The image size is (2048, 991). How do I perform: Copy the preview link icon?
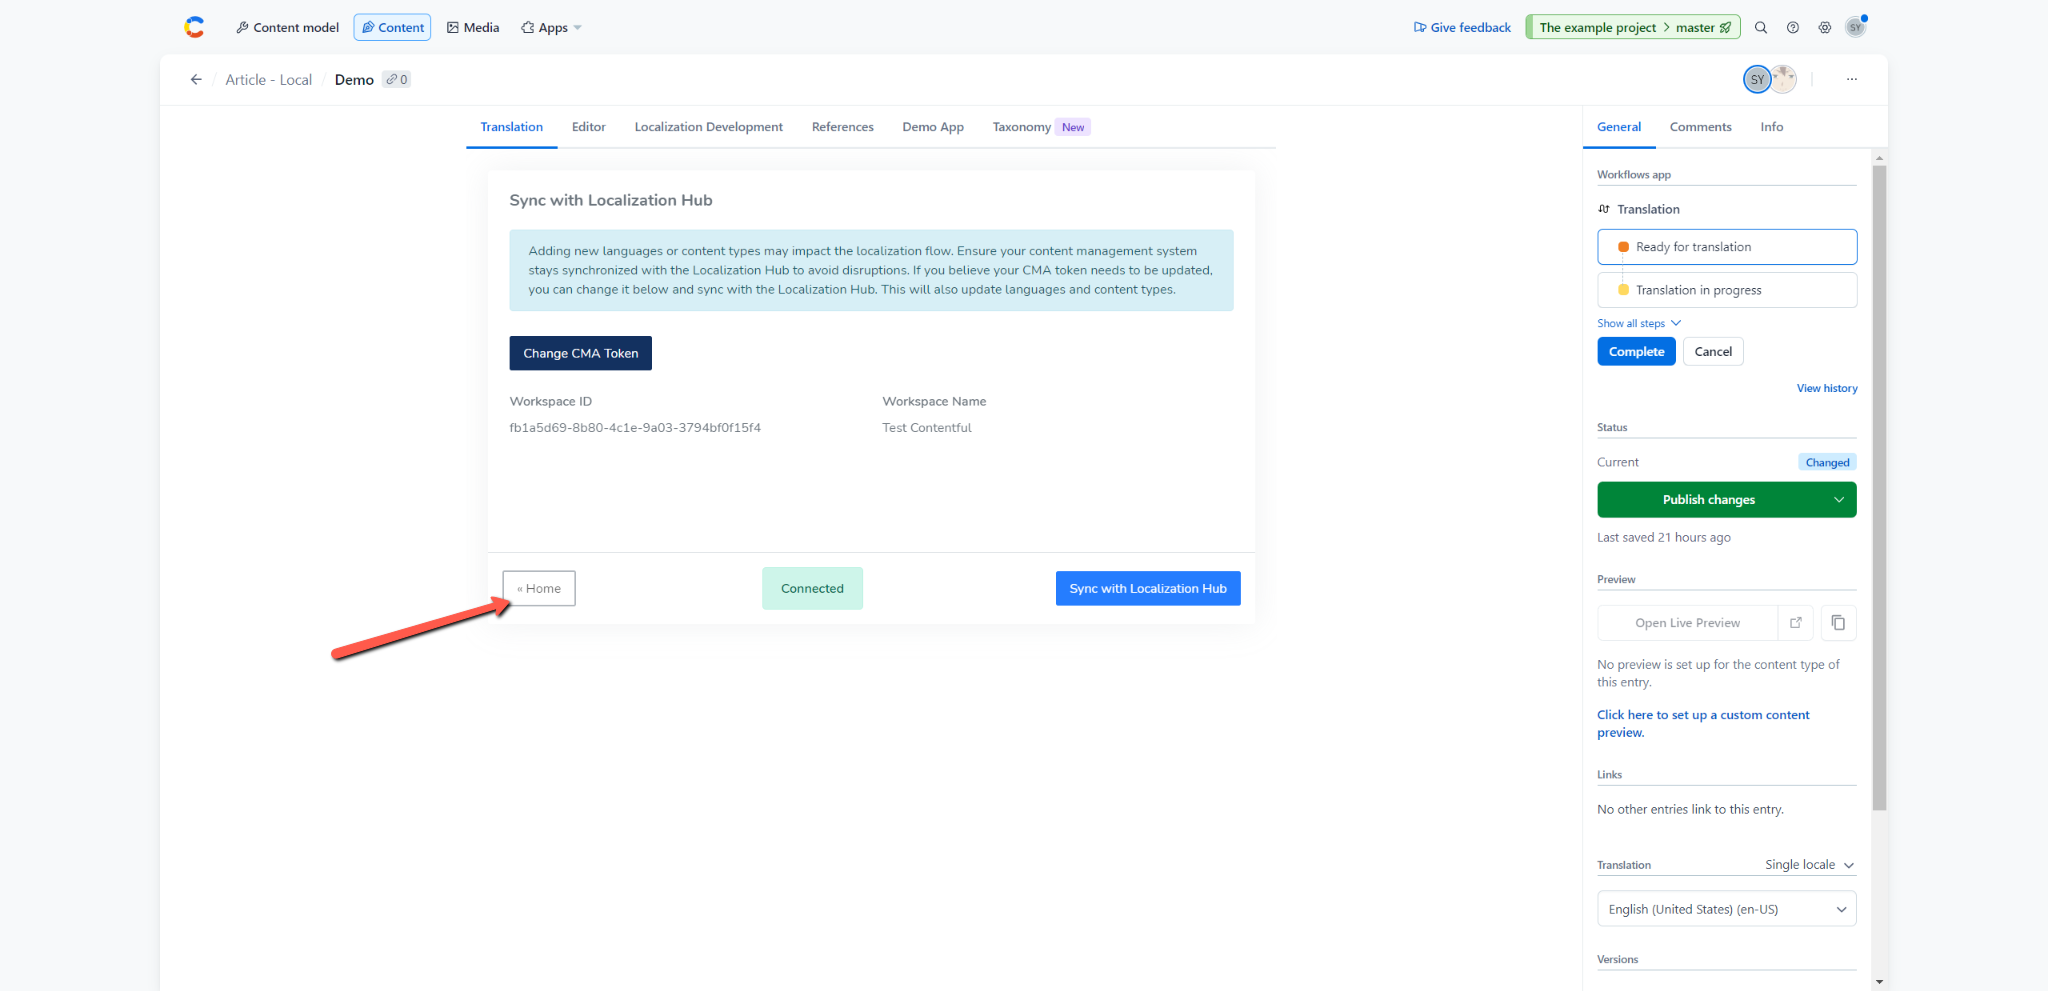point(1839,623)
